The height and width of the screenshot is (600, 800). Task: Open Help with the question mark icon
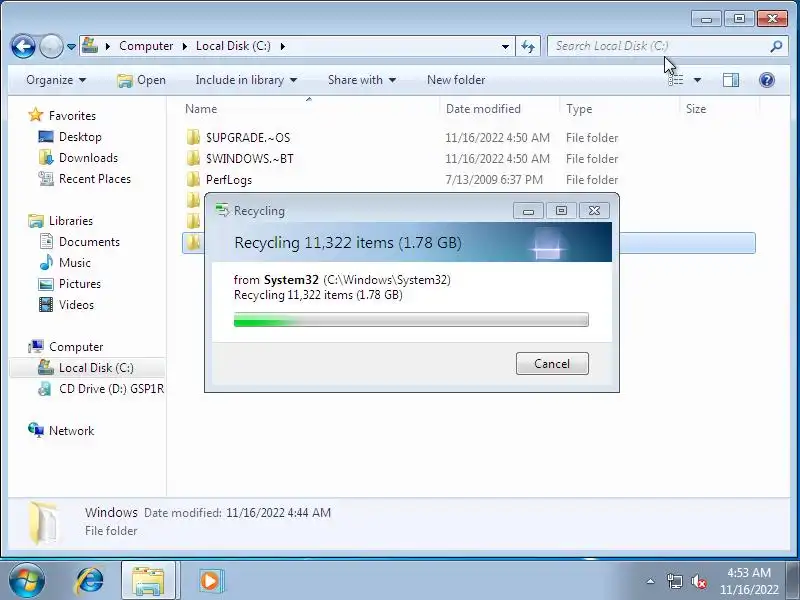click(766, 80)
